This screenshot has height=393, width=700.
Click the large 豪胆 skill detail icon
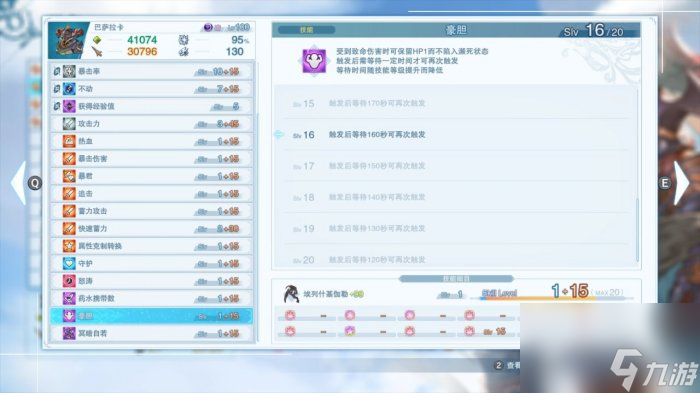tap(314, 61)
